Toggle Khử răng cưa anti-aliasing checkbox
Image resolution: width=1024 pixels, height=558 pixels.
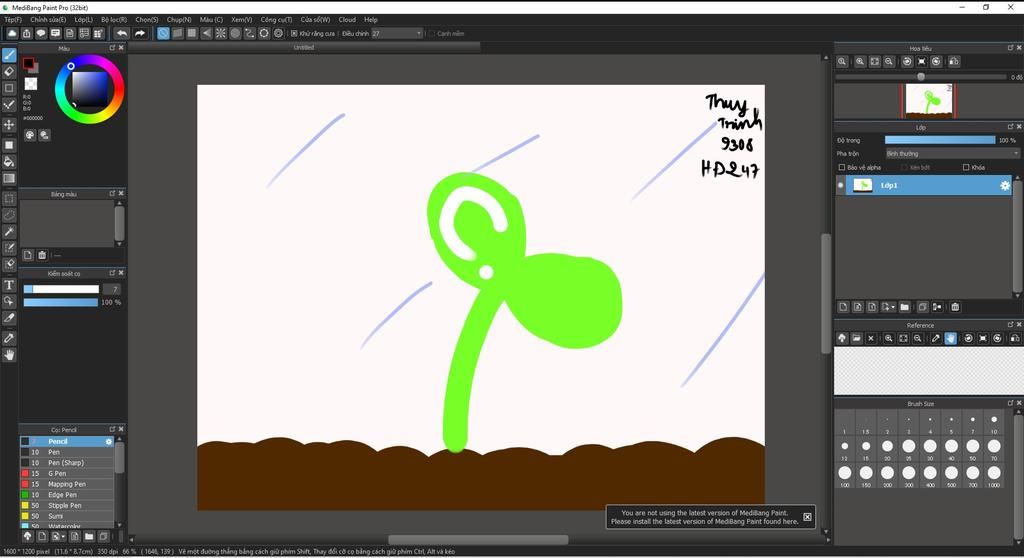pyautogui.click(x=295, y=33)
